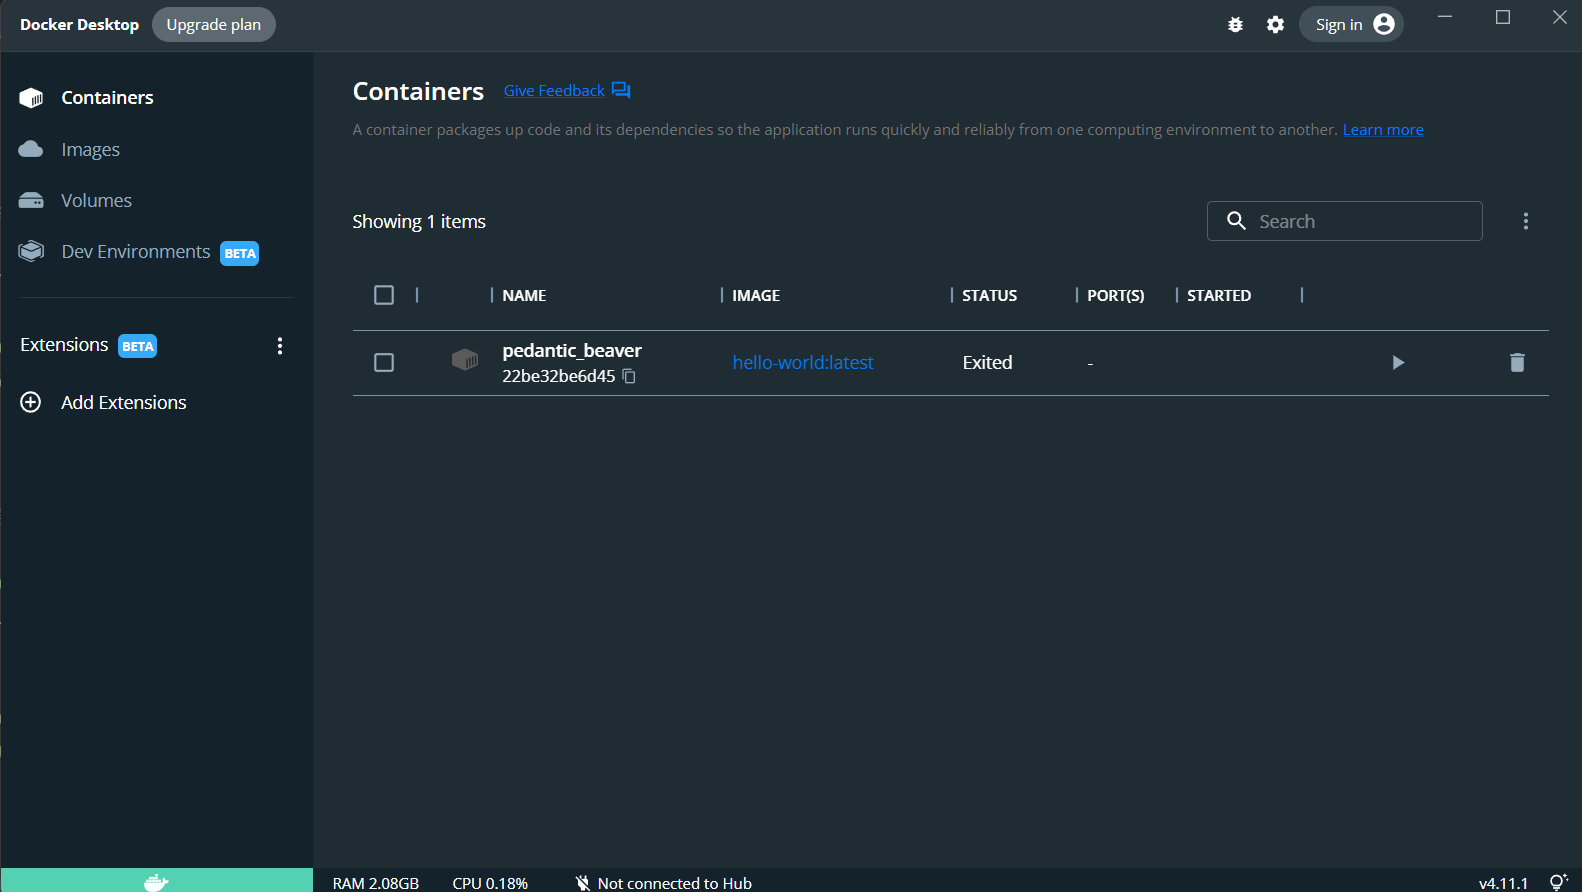Image resolution: width=1582 pixels, height=892 pixels.
Task: Click the Volumes drive icon
Action: click(x=31, y=200)
